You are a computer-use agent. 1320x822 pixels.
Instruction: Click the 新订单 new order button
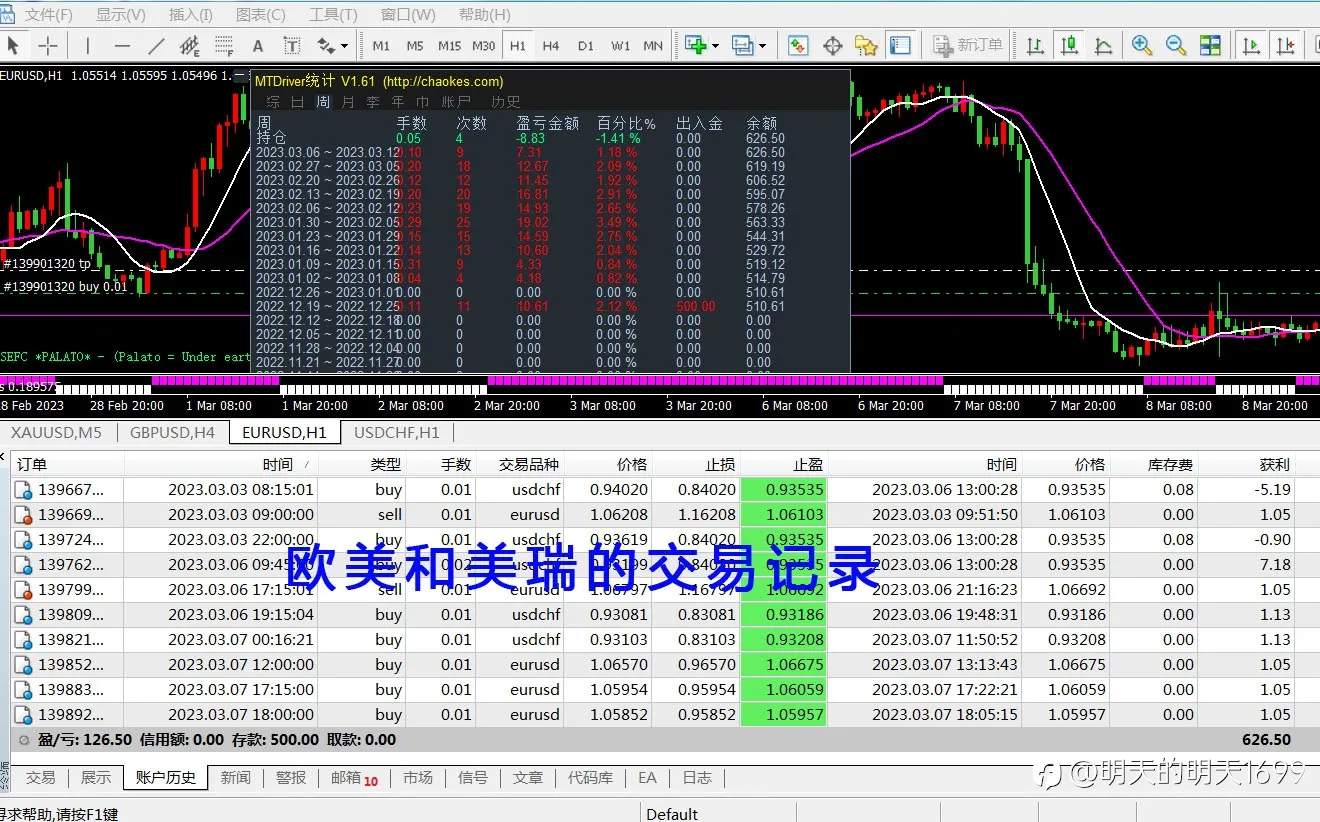(x=967, y=46)
